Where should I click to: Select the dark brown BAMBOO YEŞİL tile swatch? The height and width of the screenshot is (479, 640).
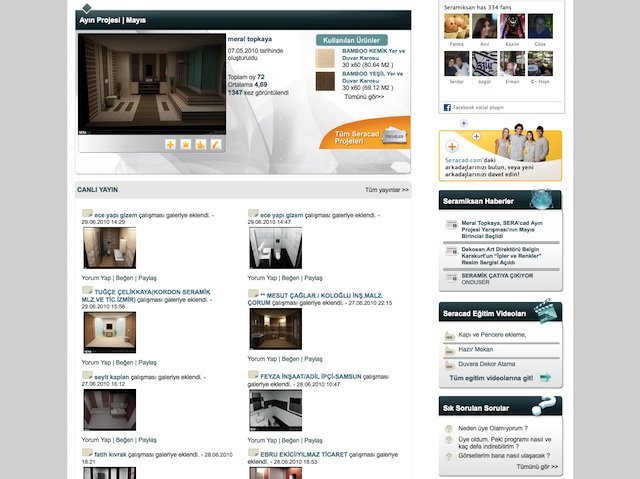(325, 81)
